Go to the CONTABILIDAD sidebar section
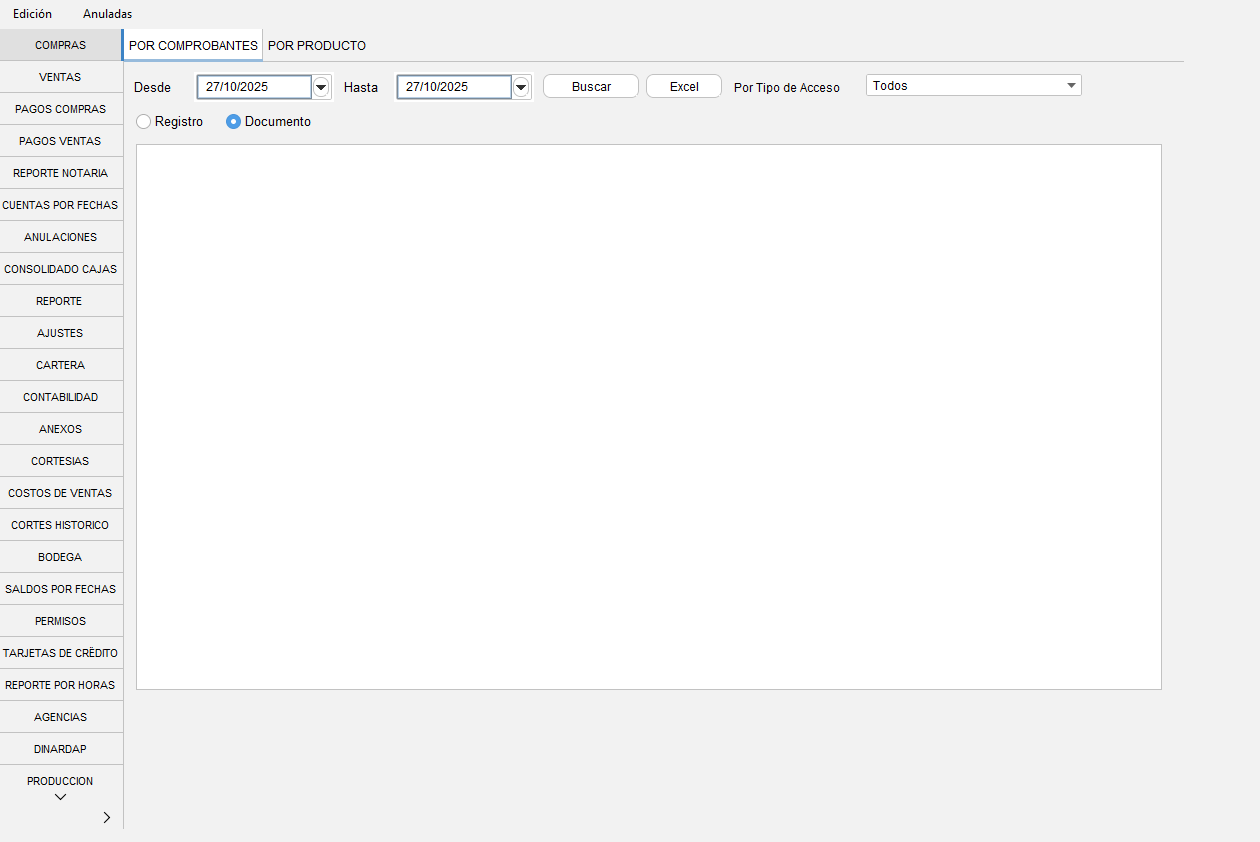 [x=60, y=397]
